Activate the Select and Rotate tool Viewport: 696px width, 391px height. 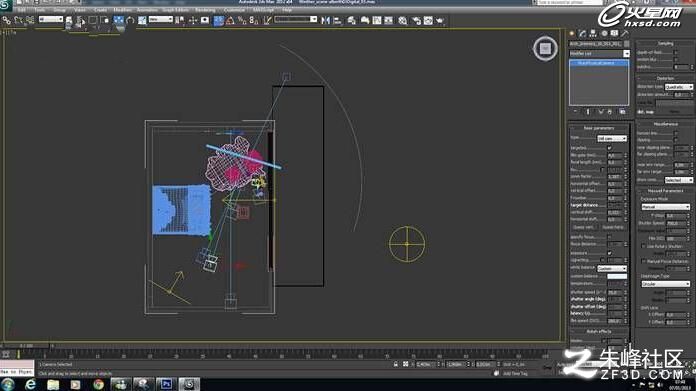tap(130, 20)
